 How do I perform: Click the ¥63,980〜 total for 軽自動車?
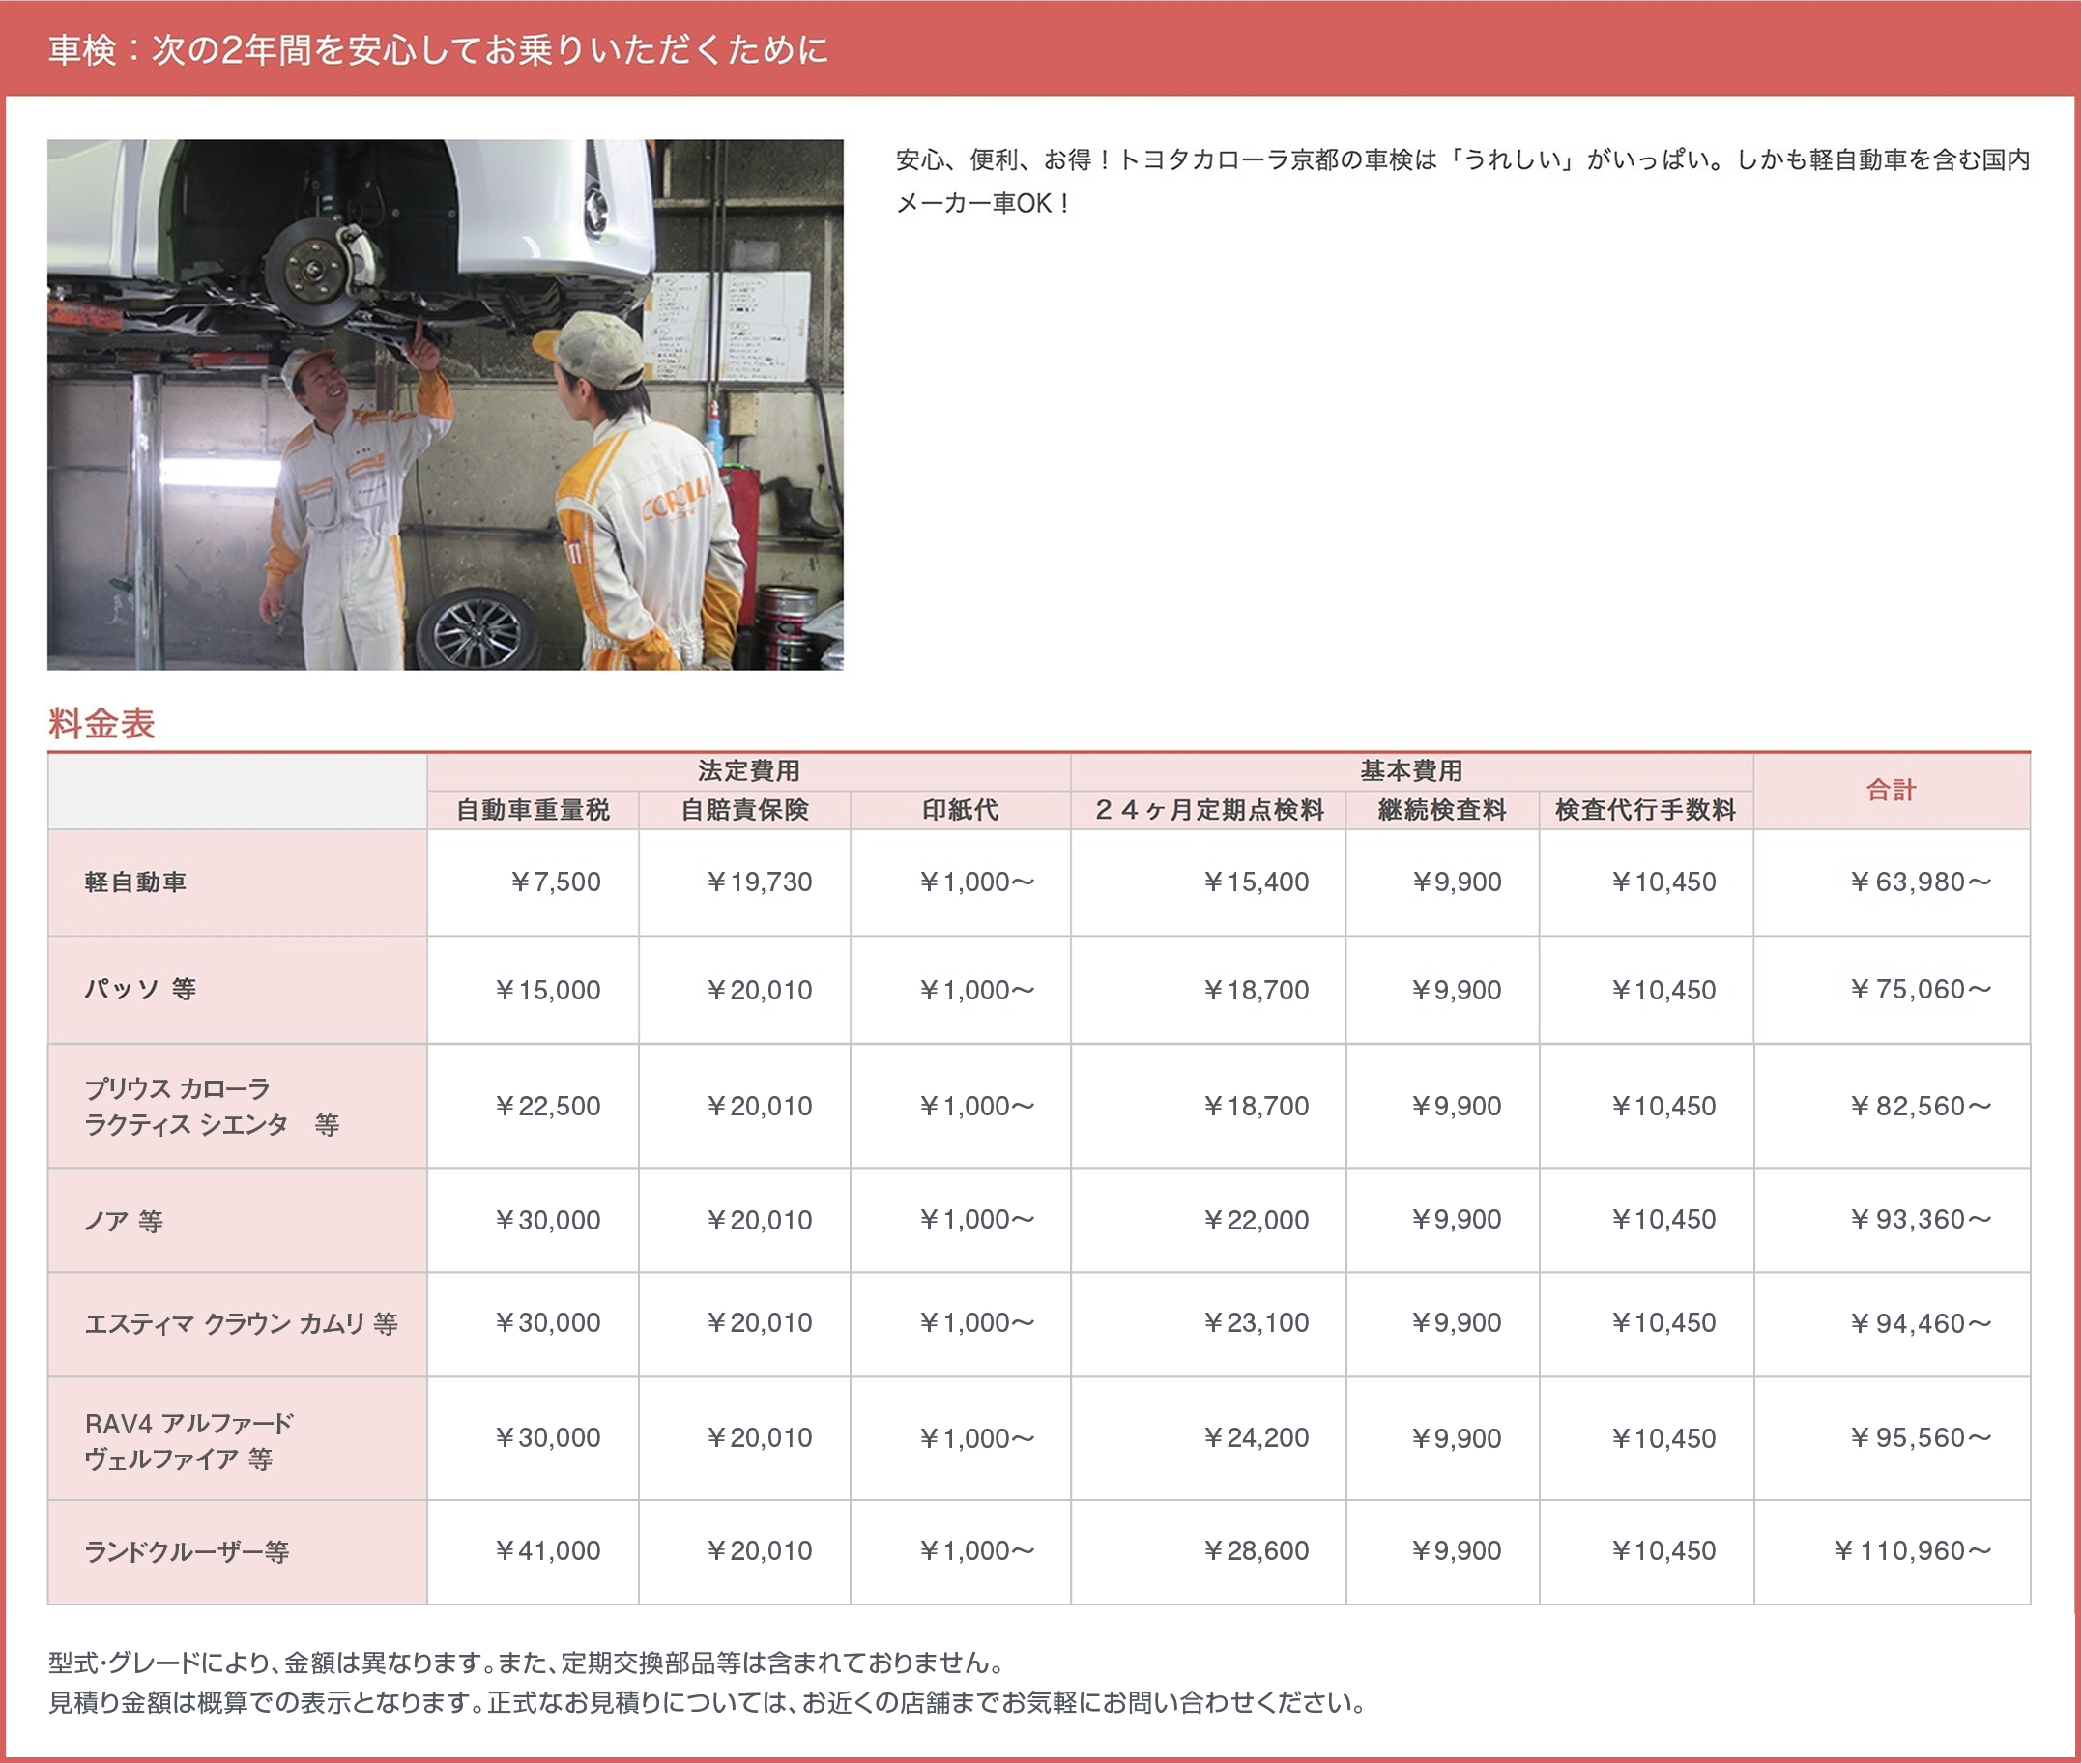[x=1919, y=882]
